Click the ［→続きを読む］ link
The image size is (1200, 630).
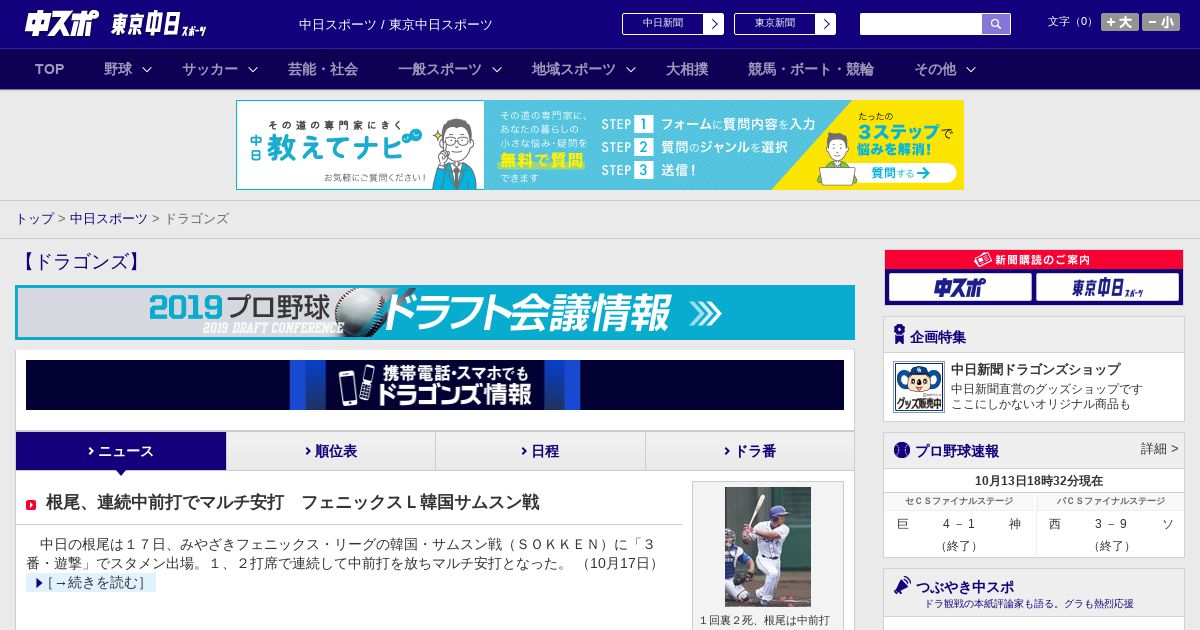[91, 583]
